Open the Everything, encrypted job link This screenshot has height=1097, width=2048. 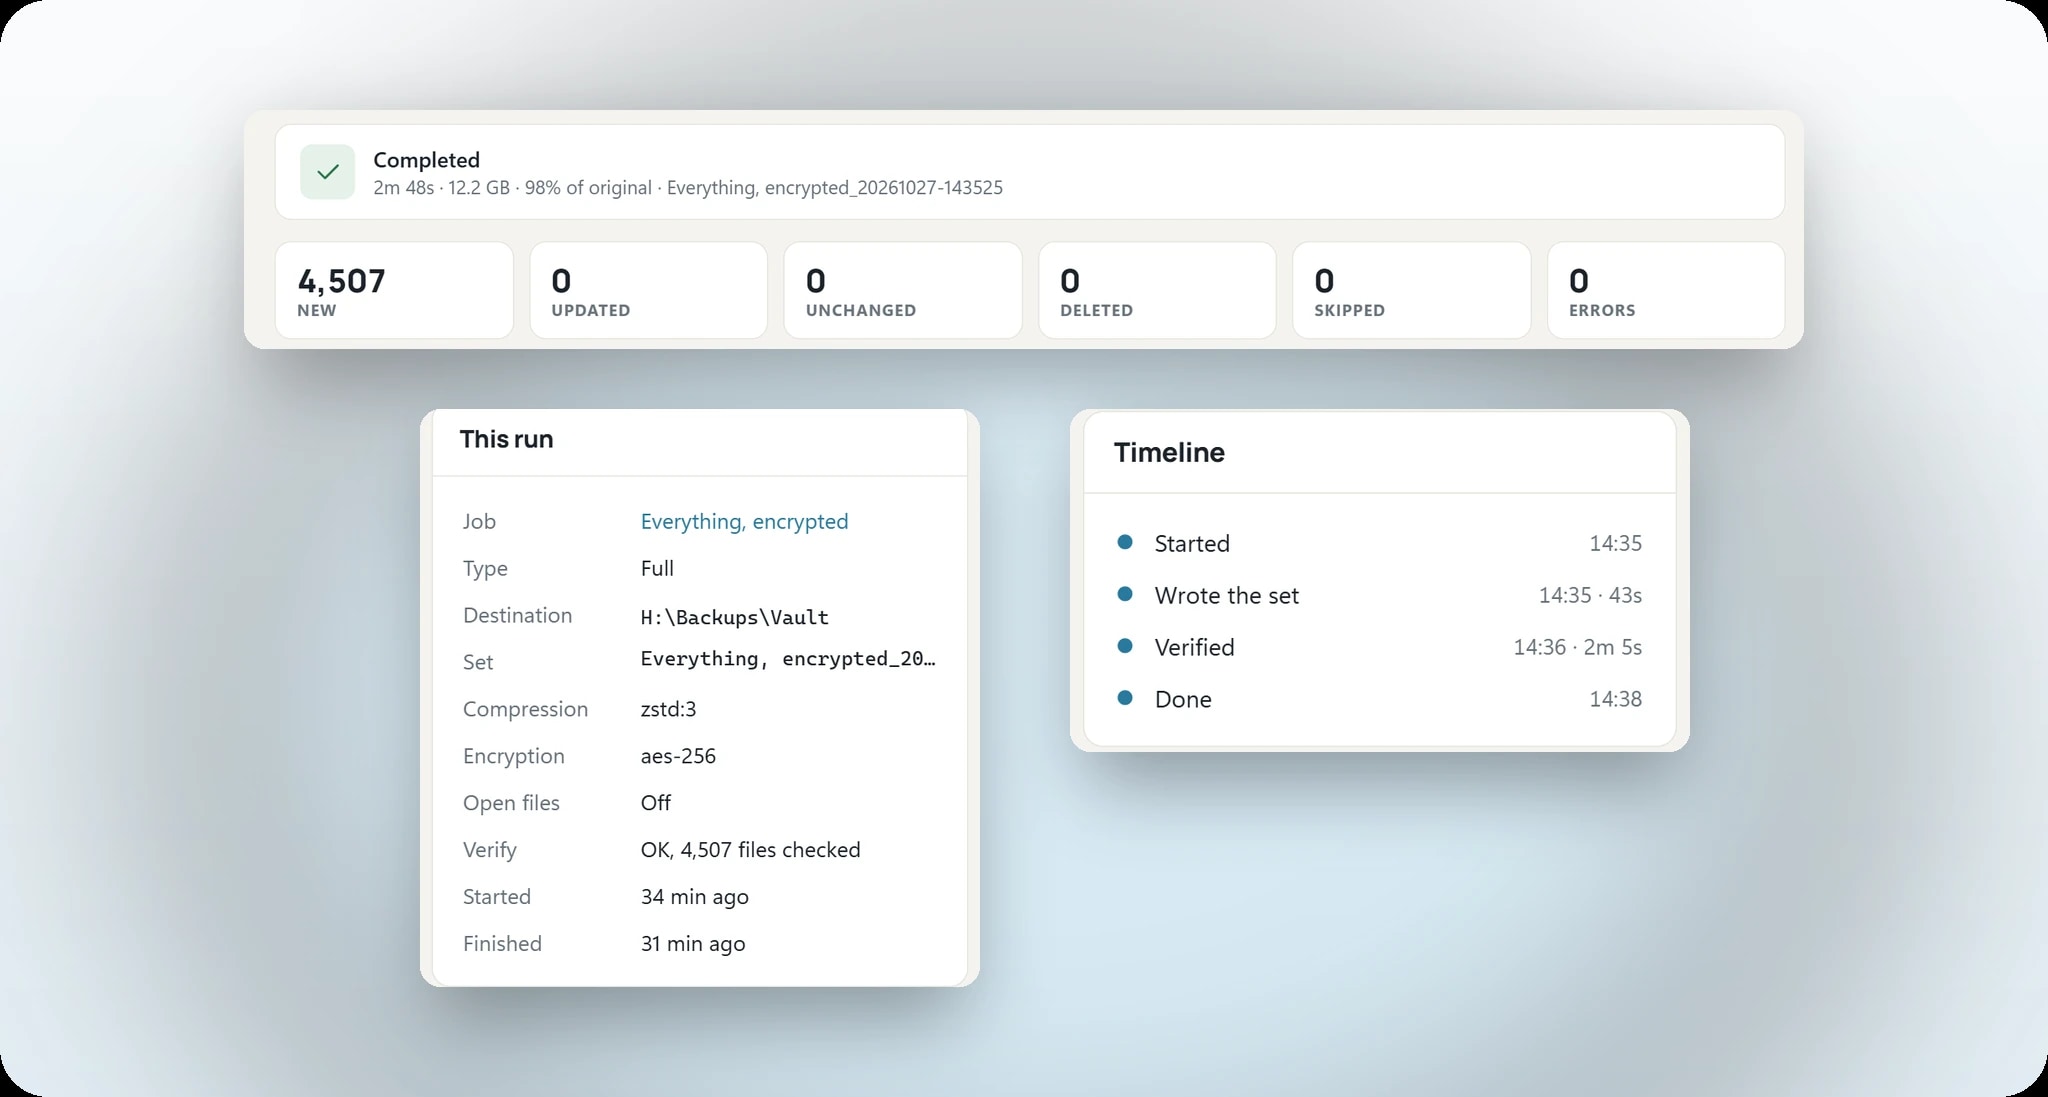click(744, 521)
